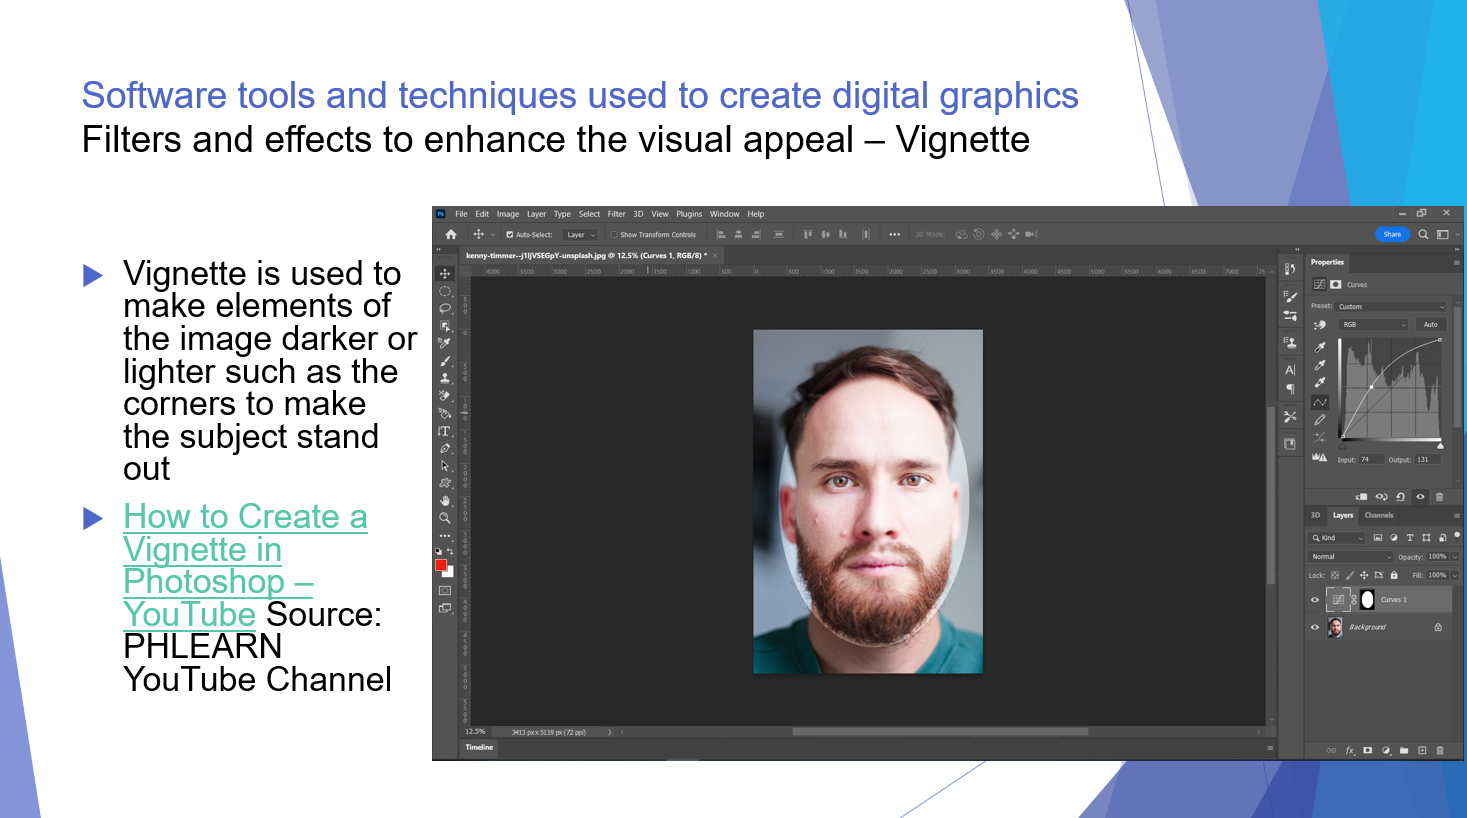This screenshot has width=1467, height=818.
Task: Select the Path Selection arrow tool
Action: 445,466
